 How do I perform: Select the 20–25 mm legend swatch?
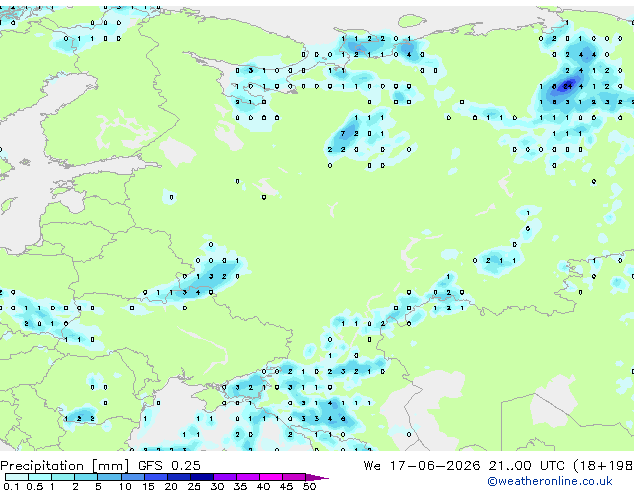178,477
